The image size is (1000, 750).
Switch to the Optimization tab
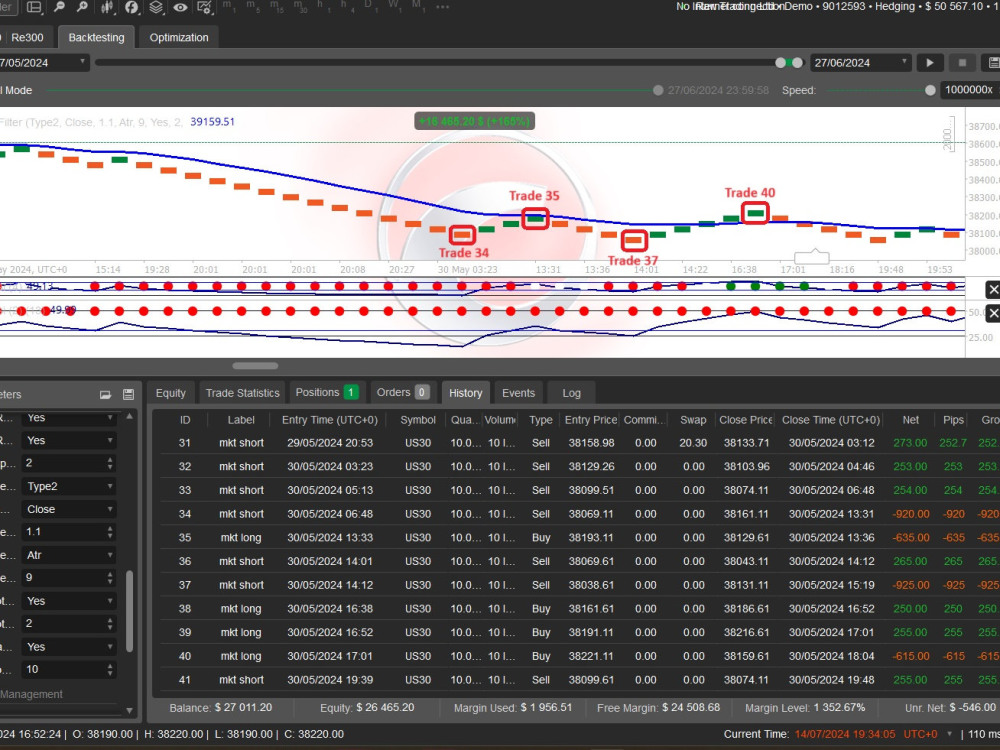[179, 38]
